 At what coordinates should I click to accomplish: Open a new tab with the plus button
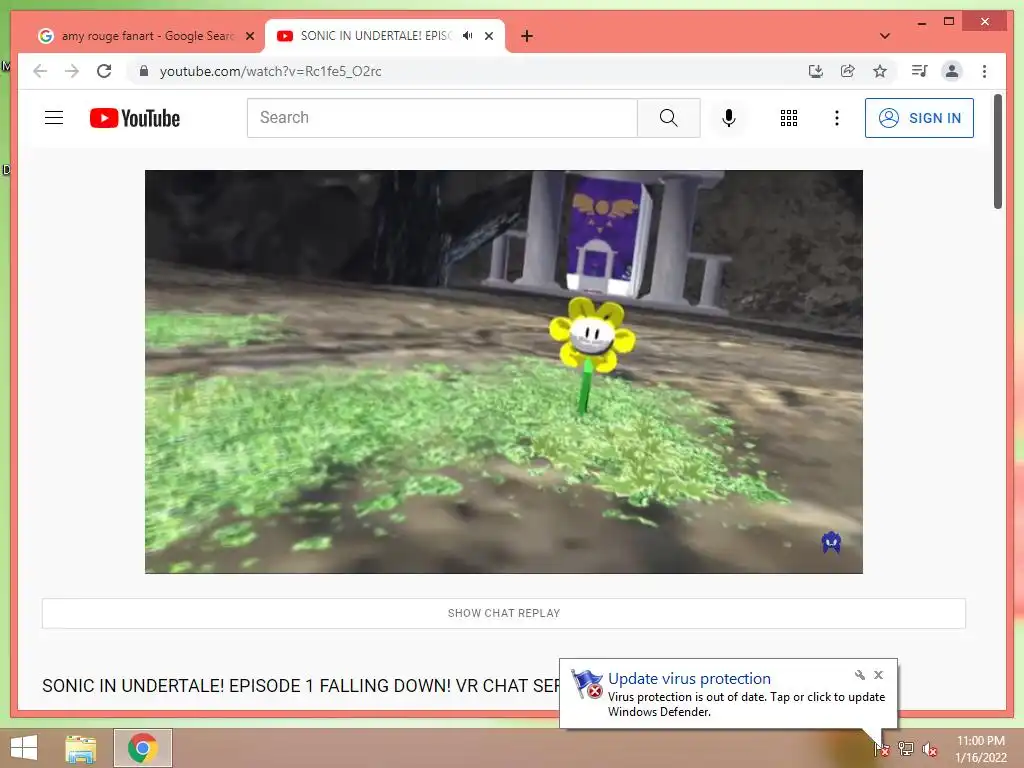(527, 36)
